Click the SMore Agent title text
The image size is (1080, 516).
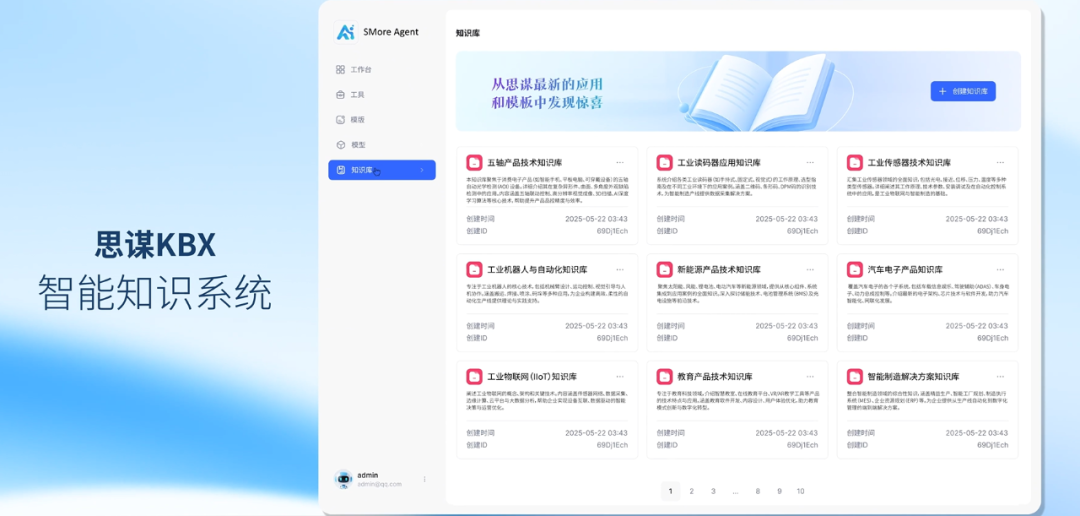click(391, 32)
